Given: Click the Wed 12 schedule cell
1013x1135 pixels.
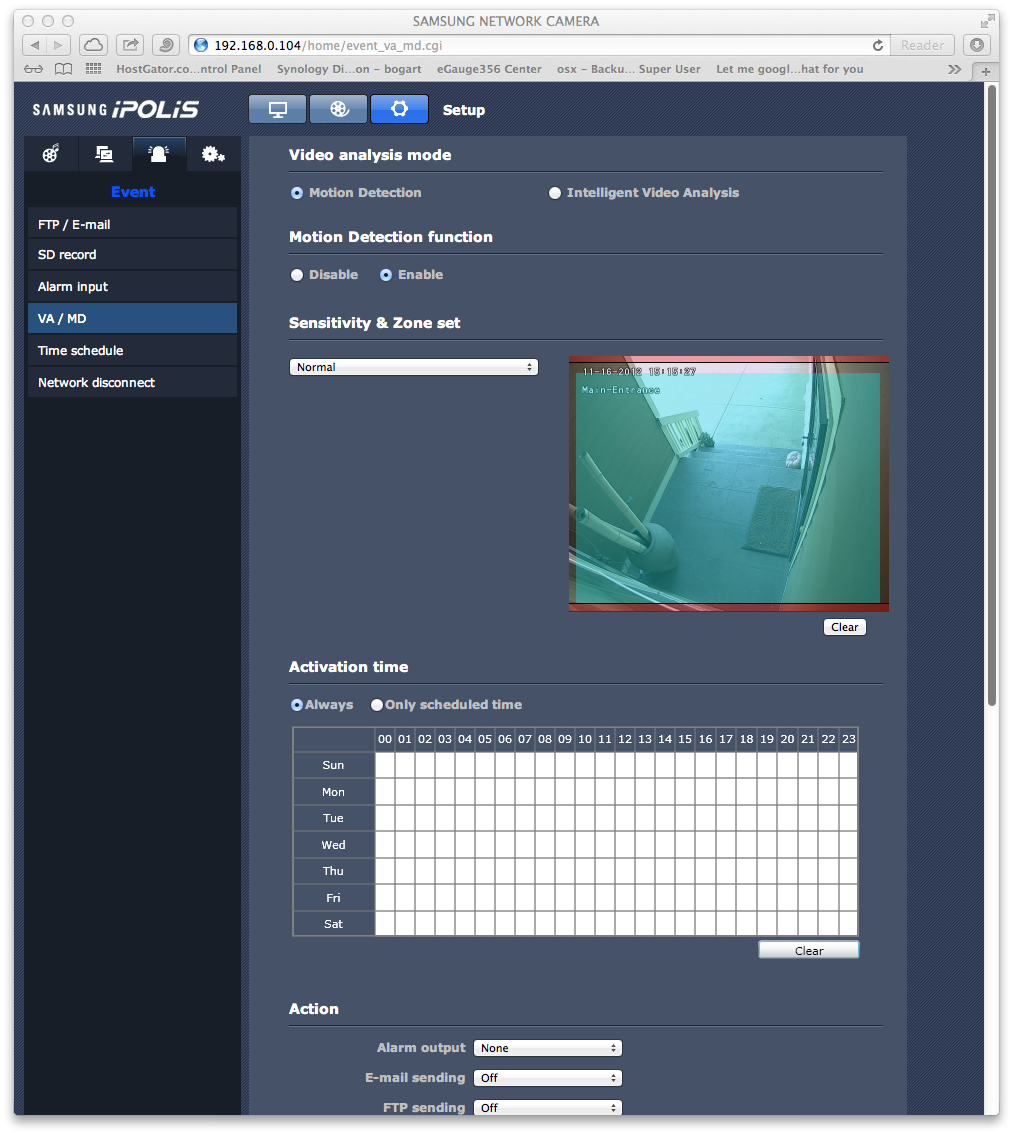Looking at the screenshot, I should (x=625, y=845).
